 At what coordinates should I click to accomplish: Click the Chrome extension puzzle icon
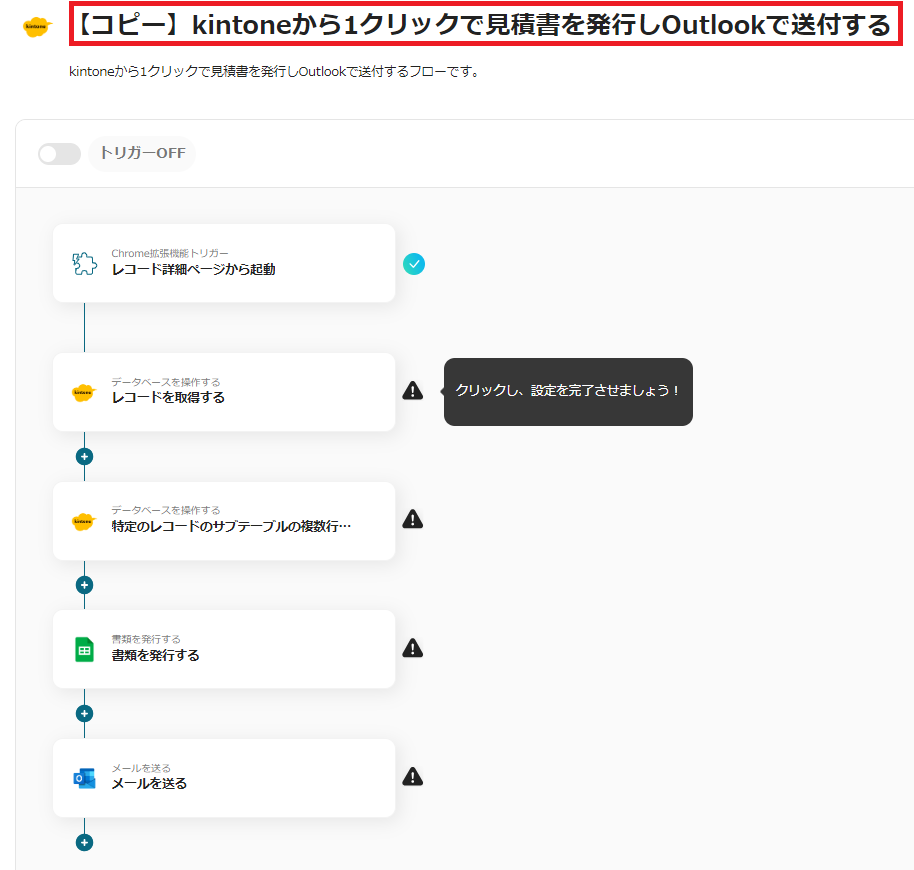coord(85,263)
